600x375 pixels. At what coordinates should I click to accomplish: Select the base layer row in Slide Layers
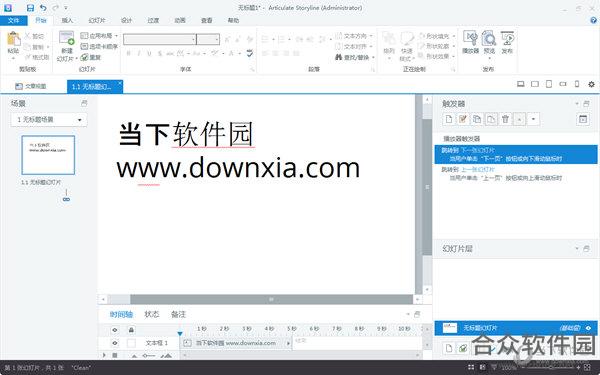516,328
